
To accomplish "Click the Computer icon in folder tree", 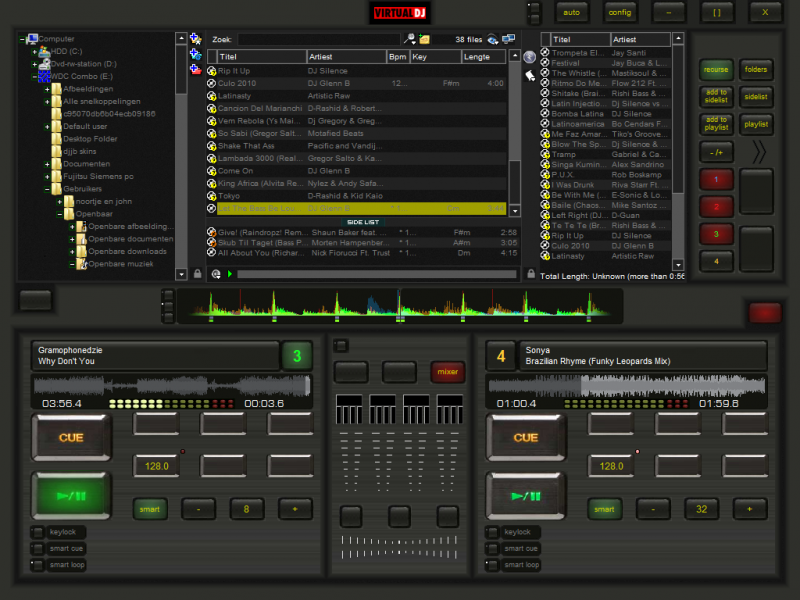I will [33, 38].
